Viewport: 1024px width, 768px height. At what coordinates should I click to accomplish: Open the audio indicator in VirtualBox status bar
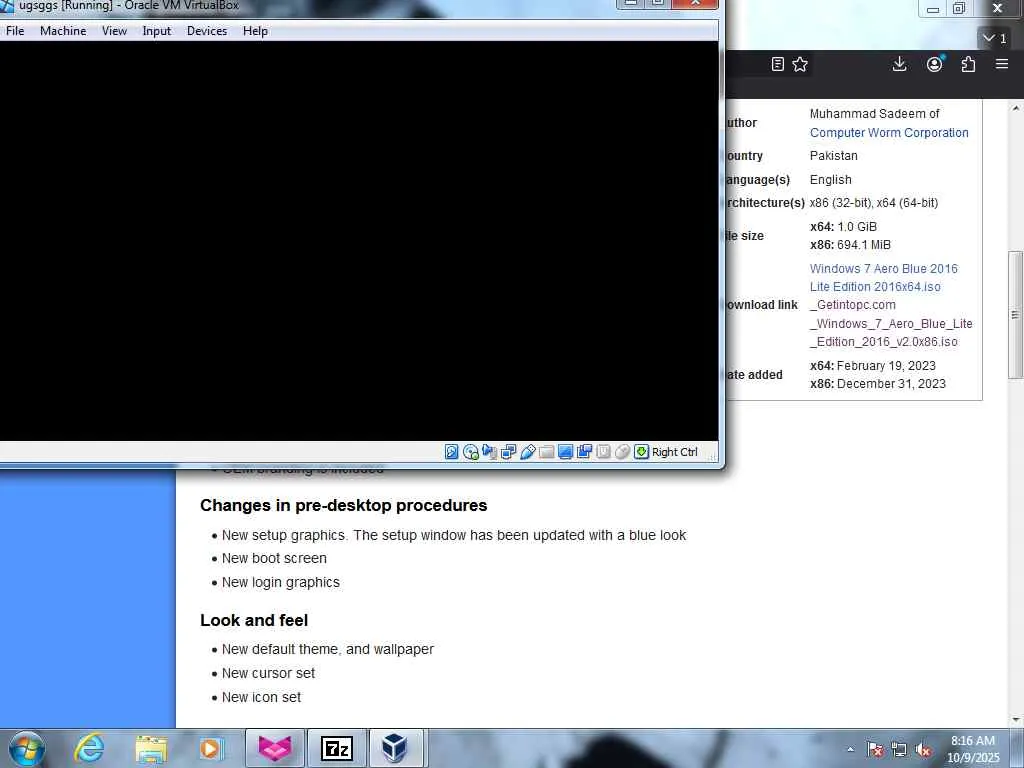coord(489,452)
